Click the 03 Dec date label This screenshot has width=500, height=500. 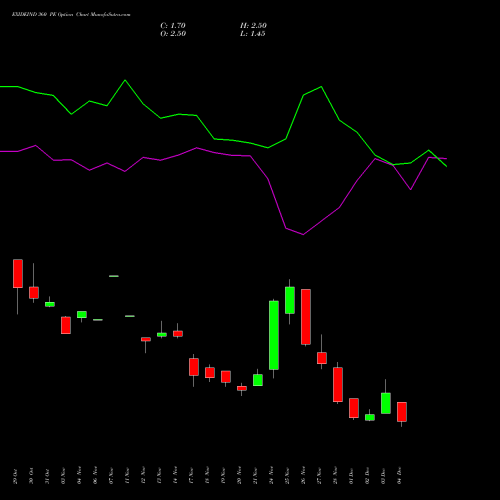tap(383, 476)
